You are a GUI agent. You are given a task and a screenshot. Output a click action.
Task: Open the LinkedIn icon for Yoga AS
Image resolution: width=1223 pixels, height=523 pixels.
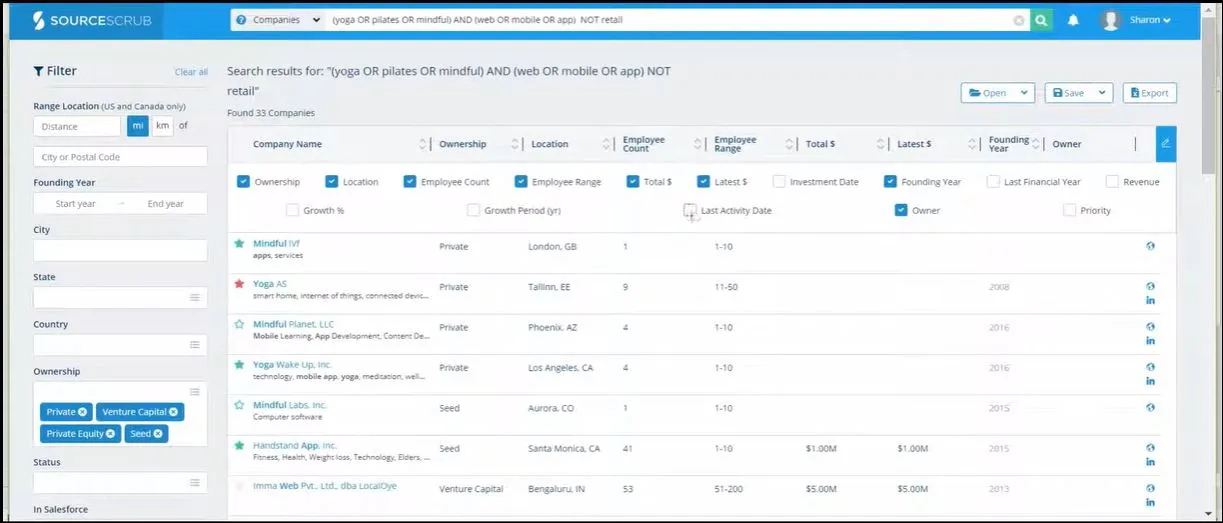coord(1150,300)
